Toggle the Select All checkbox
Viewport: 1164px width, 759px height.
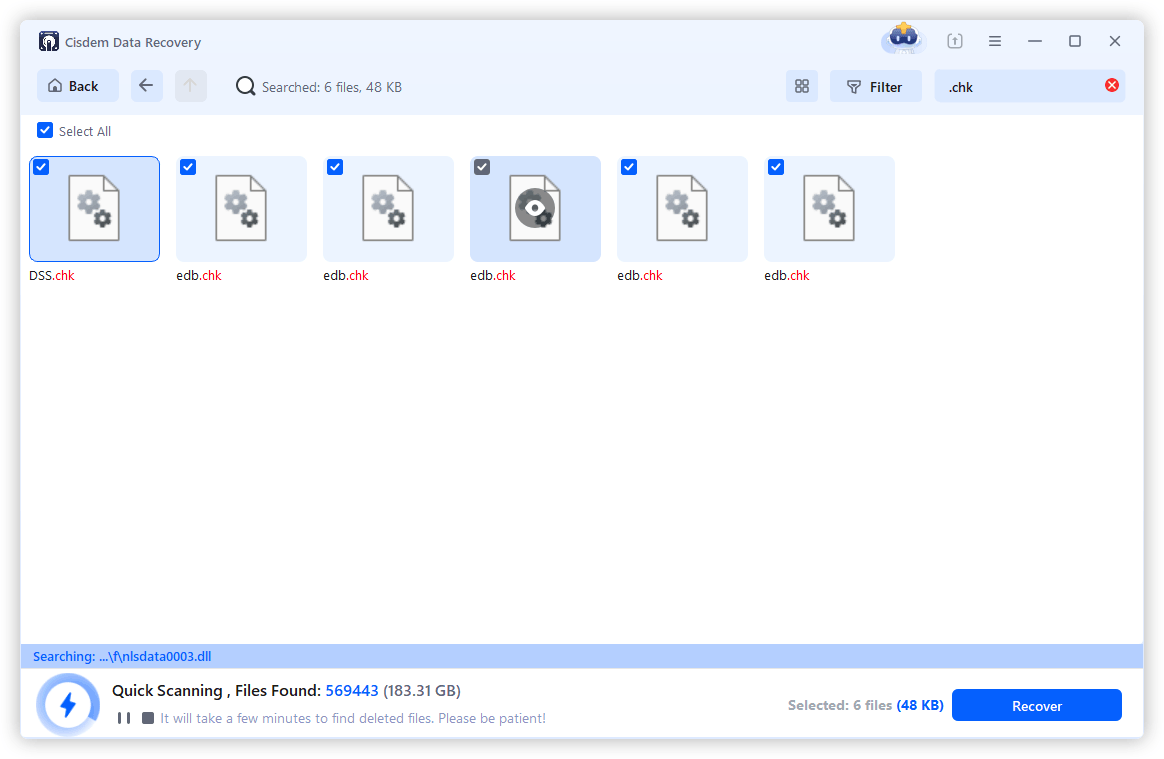click(x=45, y=131)
